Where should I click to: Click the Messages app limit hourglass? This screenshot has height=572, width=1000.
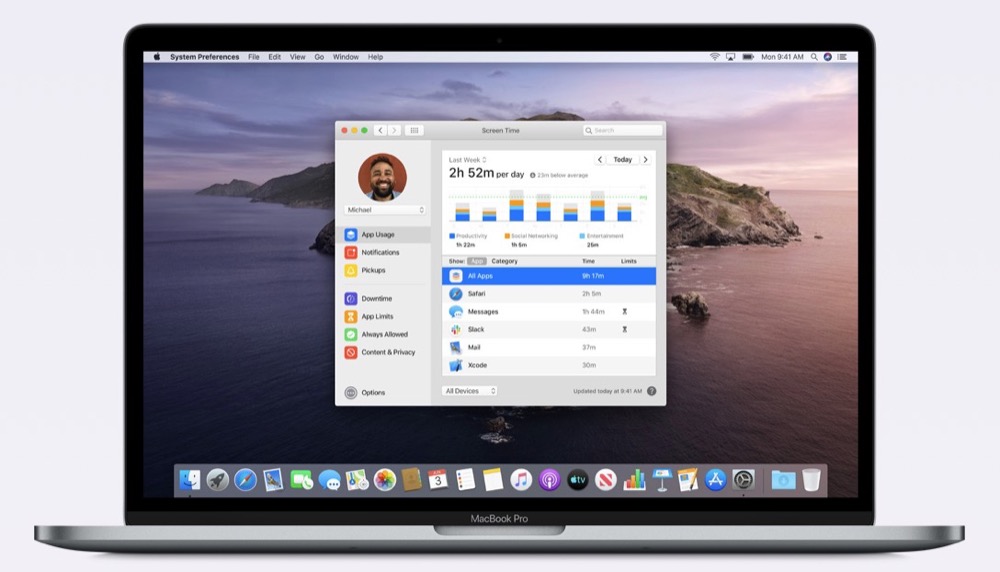[624, 312]
